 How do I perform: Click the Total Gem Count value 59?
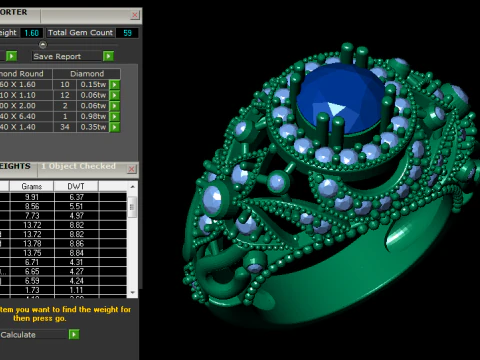coord(127,33)
